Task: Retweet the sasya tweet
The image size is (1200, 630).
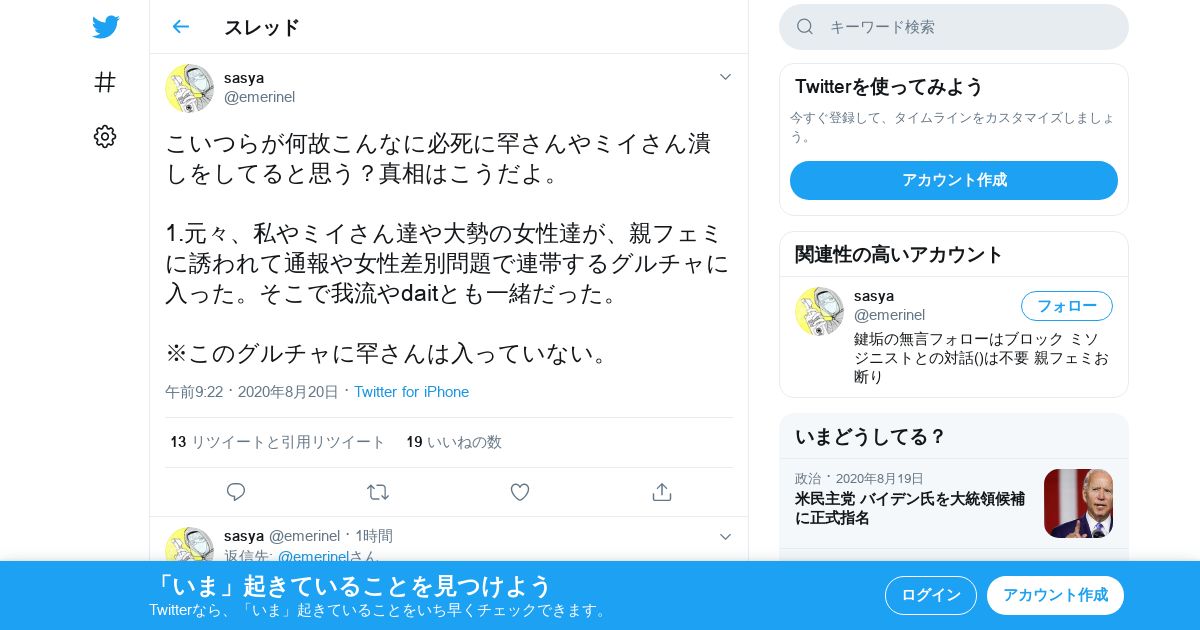Action: [378, 492]
